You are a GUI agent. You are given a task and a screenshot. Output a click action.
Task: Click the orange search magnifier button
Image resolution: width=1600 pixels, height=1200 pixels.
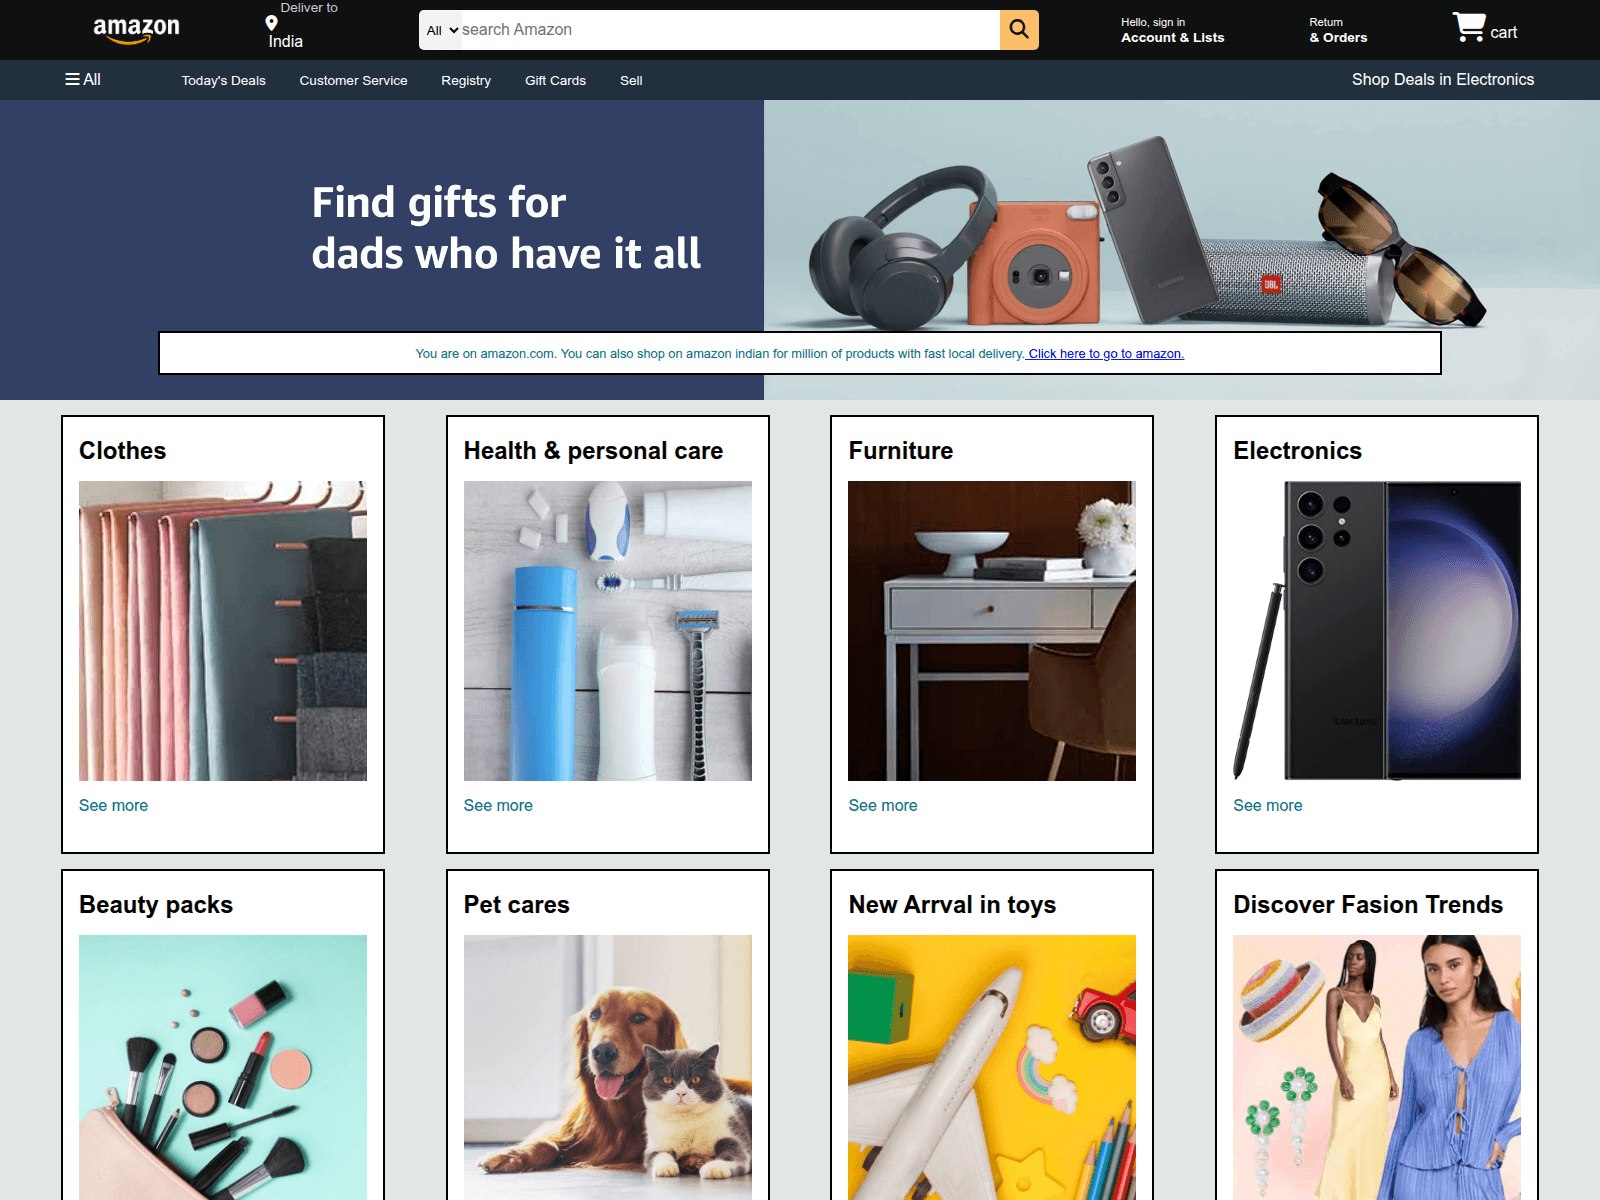1019,30
